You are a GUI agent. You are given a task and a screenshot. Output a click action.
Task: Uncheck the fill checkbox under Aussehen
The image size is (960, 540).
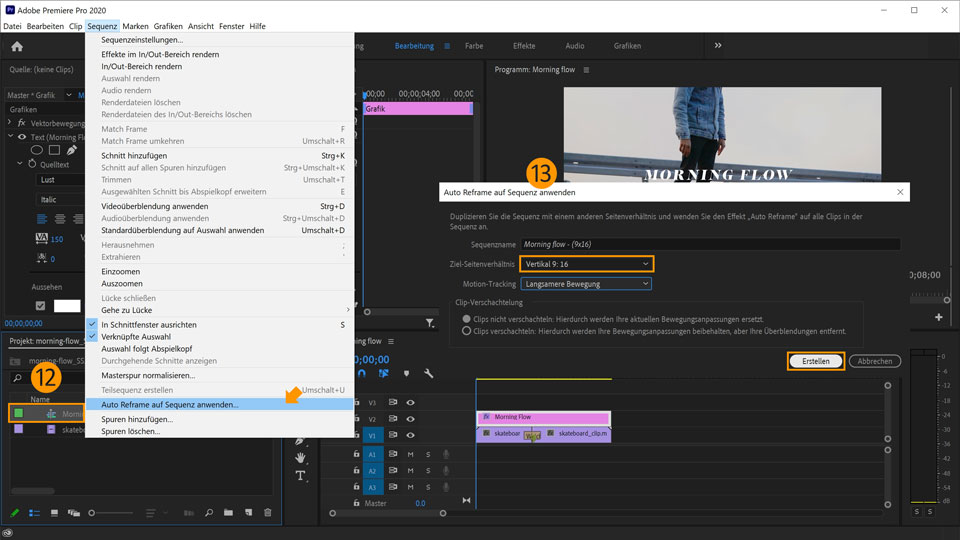click(x=41, y=306)
